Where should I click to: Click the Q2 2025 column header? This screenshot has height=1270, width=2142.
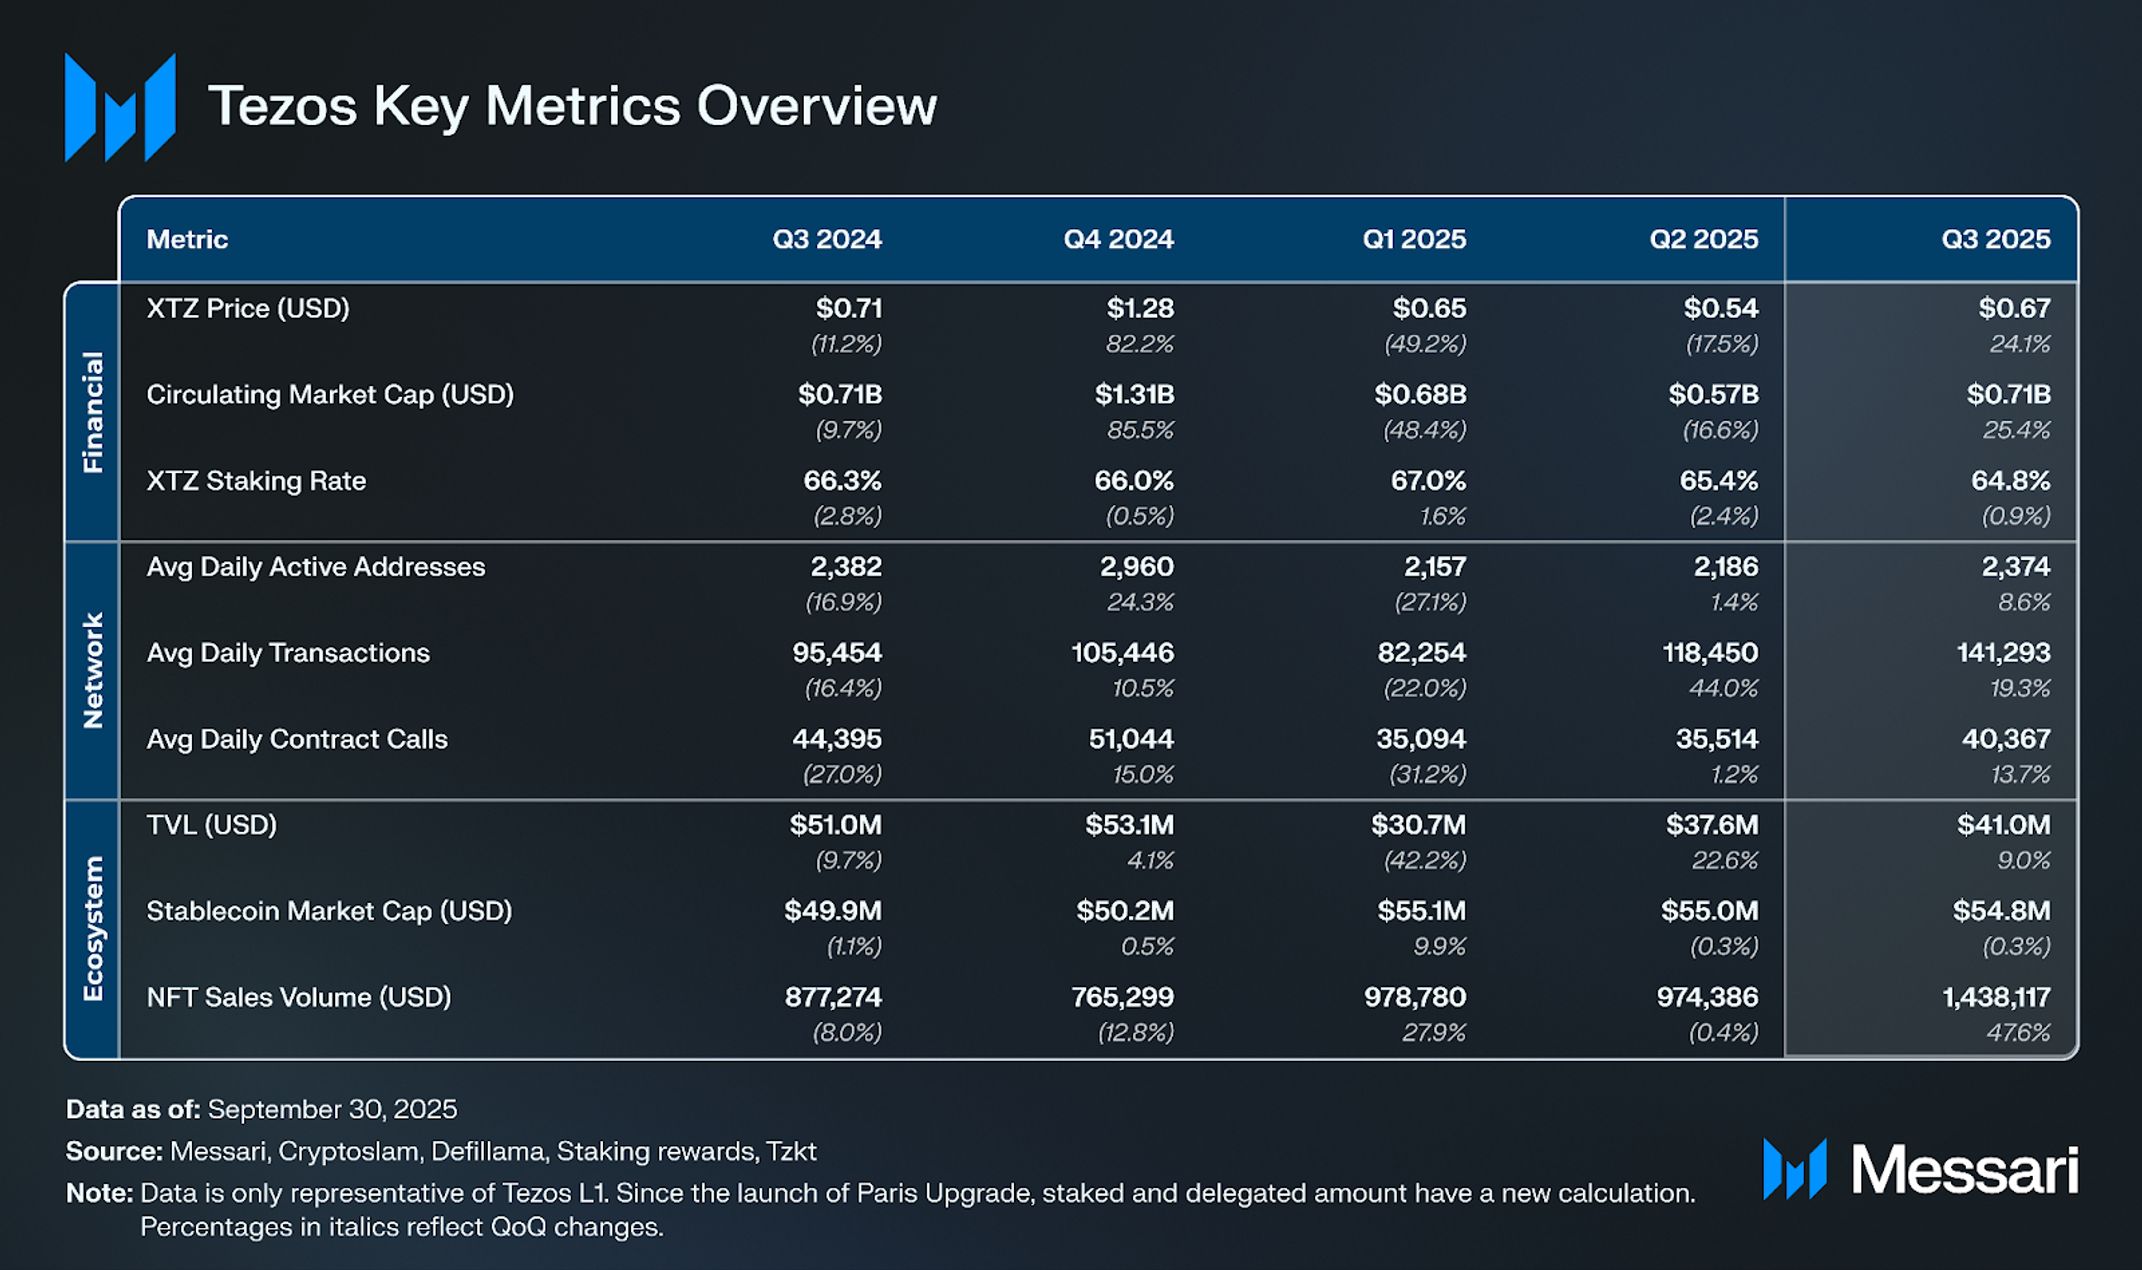[x=1703, y=239]
